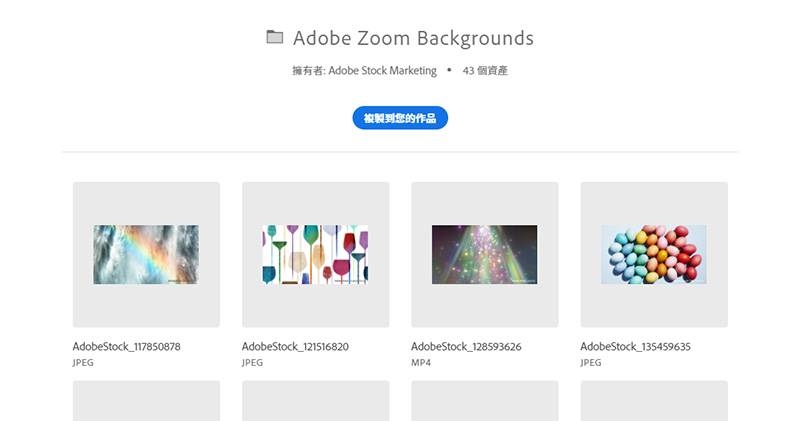
Task: Click the blue 複製到您的作品 button
Action: coord(400,118)
